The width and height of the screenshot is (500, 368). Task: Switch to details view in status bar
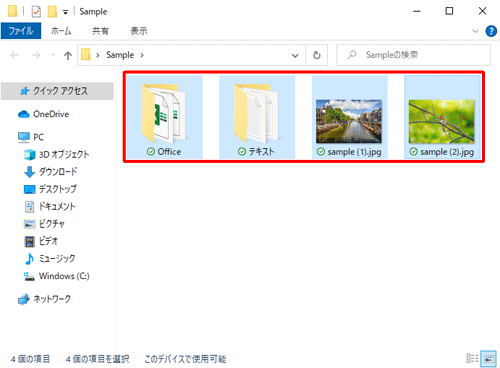472,359
